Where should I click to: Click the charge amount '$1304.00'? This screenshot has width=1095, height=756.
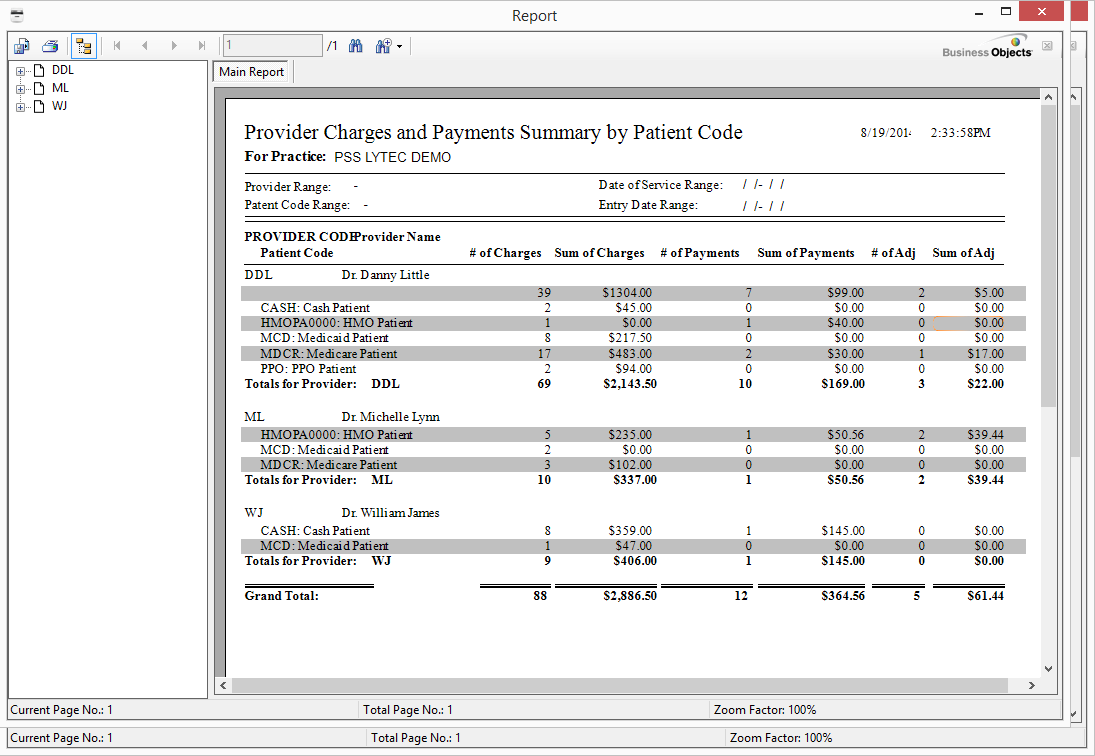coord(627,293)
